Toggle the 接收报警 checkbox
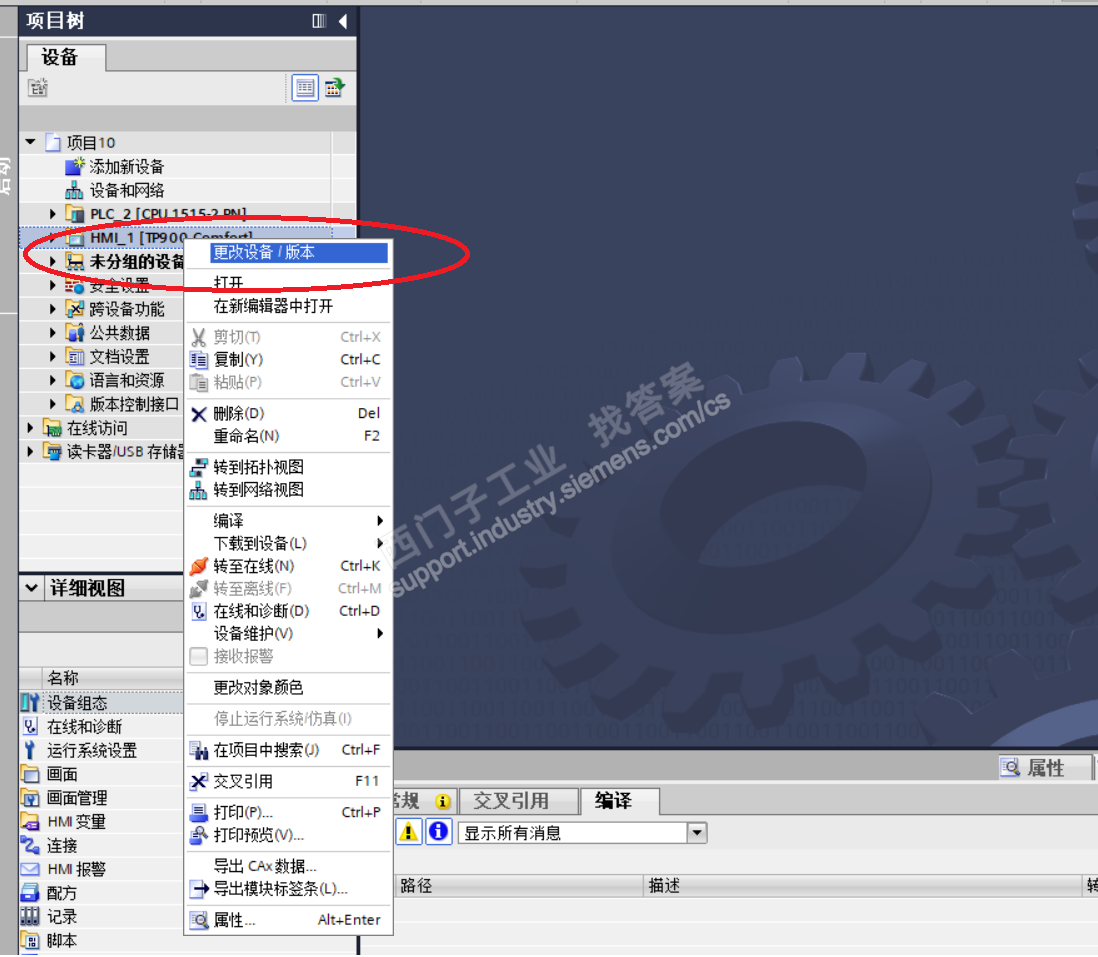The image size is (1098, 957). click(x=199, y=657)
